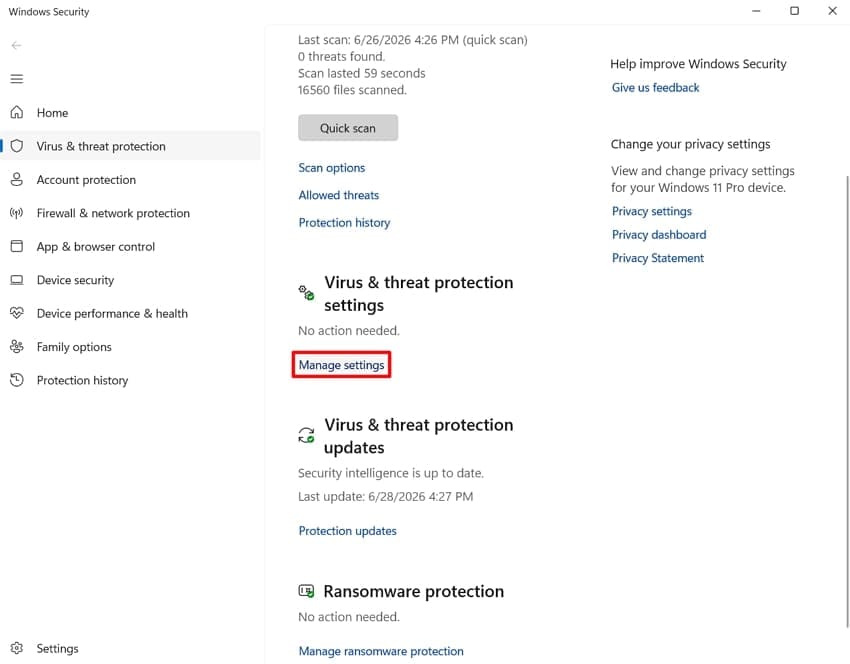Open Manage settings link
This screenshot has width=850, height=664.
(342, 365)
